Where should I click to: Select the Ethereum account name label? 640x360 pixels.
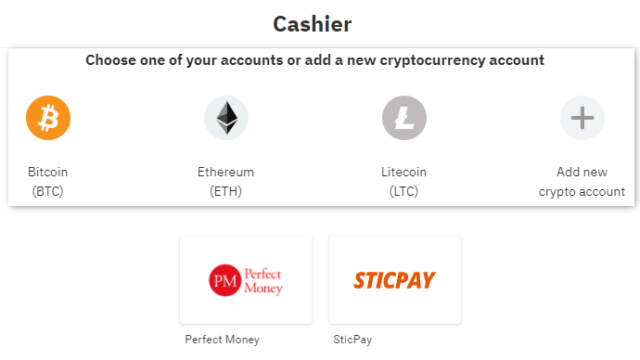(x=226, y=172)
